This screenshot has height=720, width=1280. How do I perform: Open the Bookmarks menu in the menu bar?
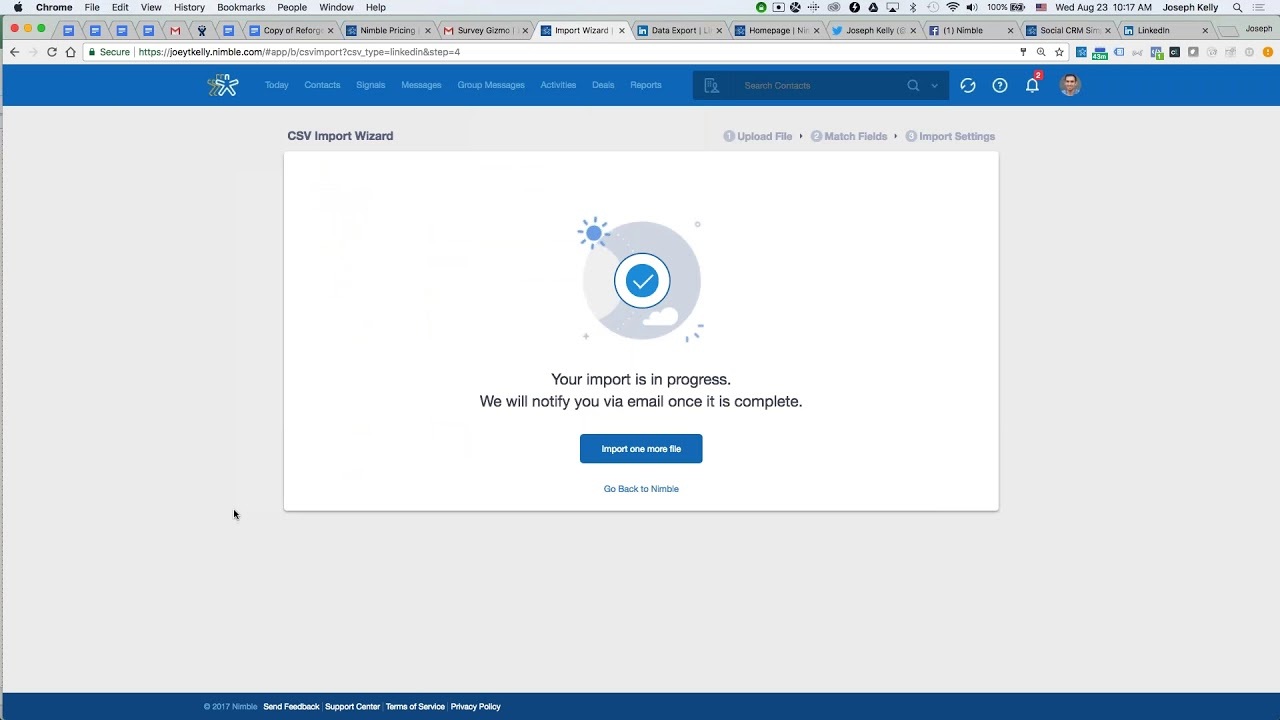(x=241, y=7)
